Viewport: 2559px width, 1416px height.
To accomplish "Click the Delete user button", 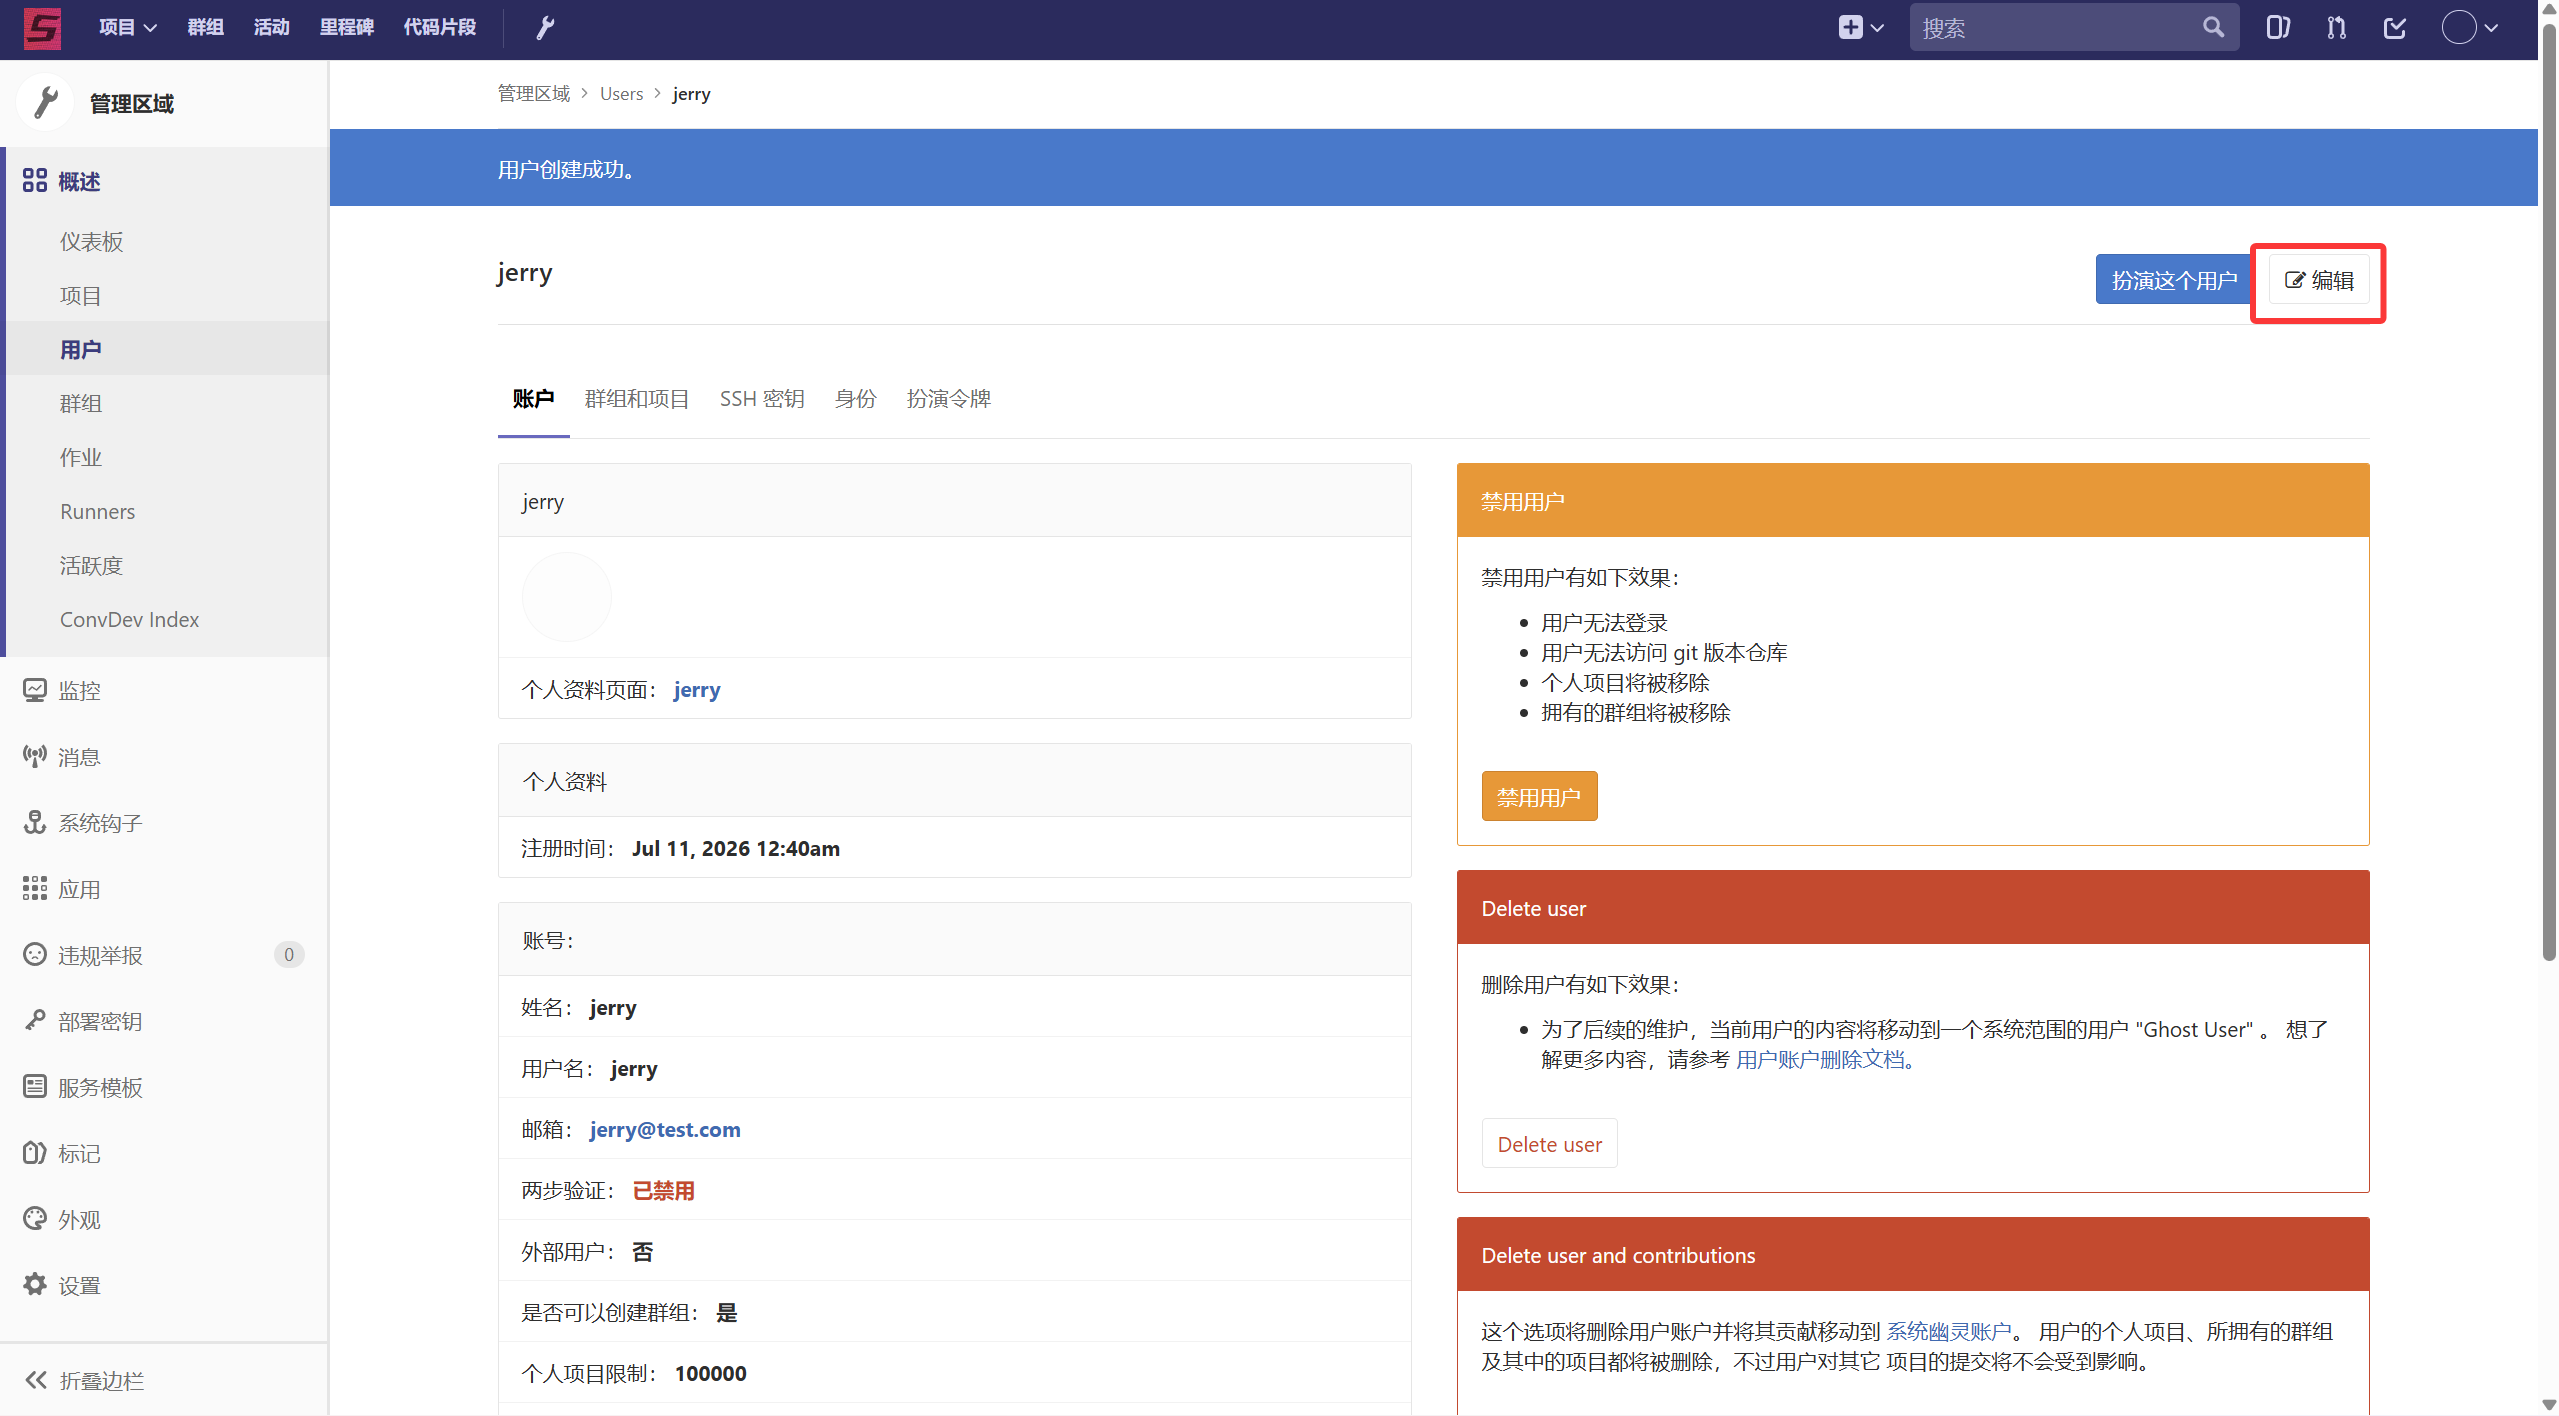I will pyautogui.click(x=1549, y=1143).
